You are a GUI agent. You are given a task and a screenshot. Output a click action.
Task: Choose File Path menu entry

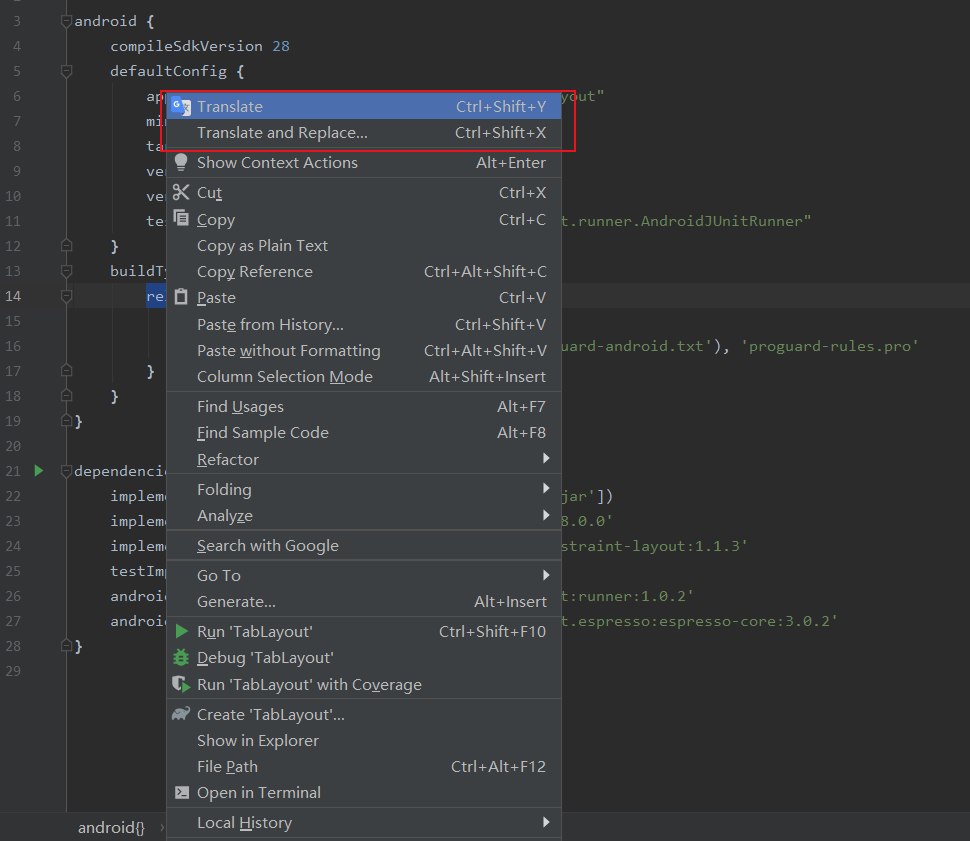click(364, 767)
